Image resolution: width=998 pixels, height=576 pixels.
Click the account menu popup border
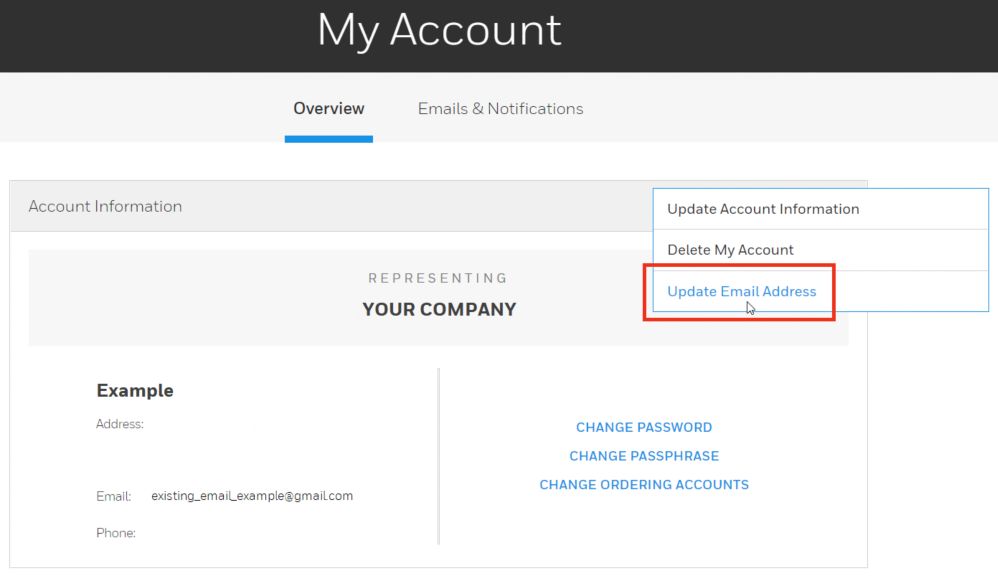(987, 249)
